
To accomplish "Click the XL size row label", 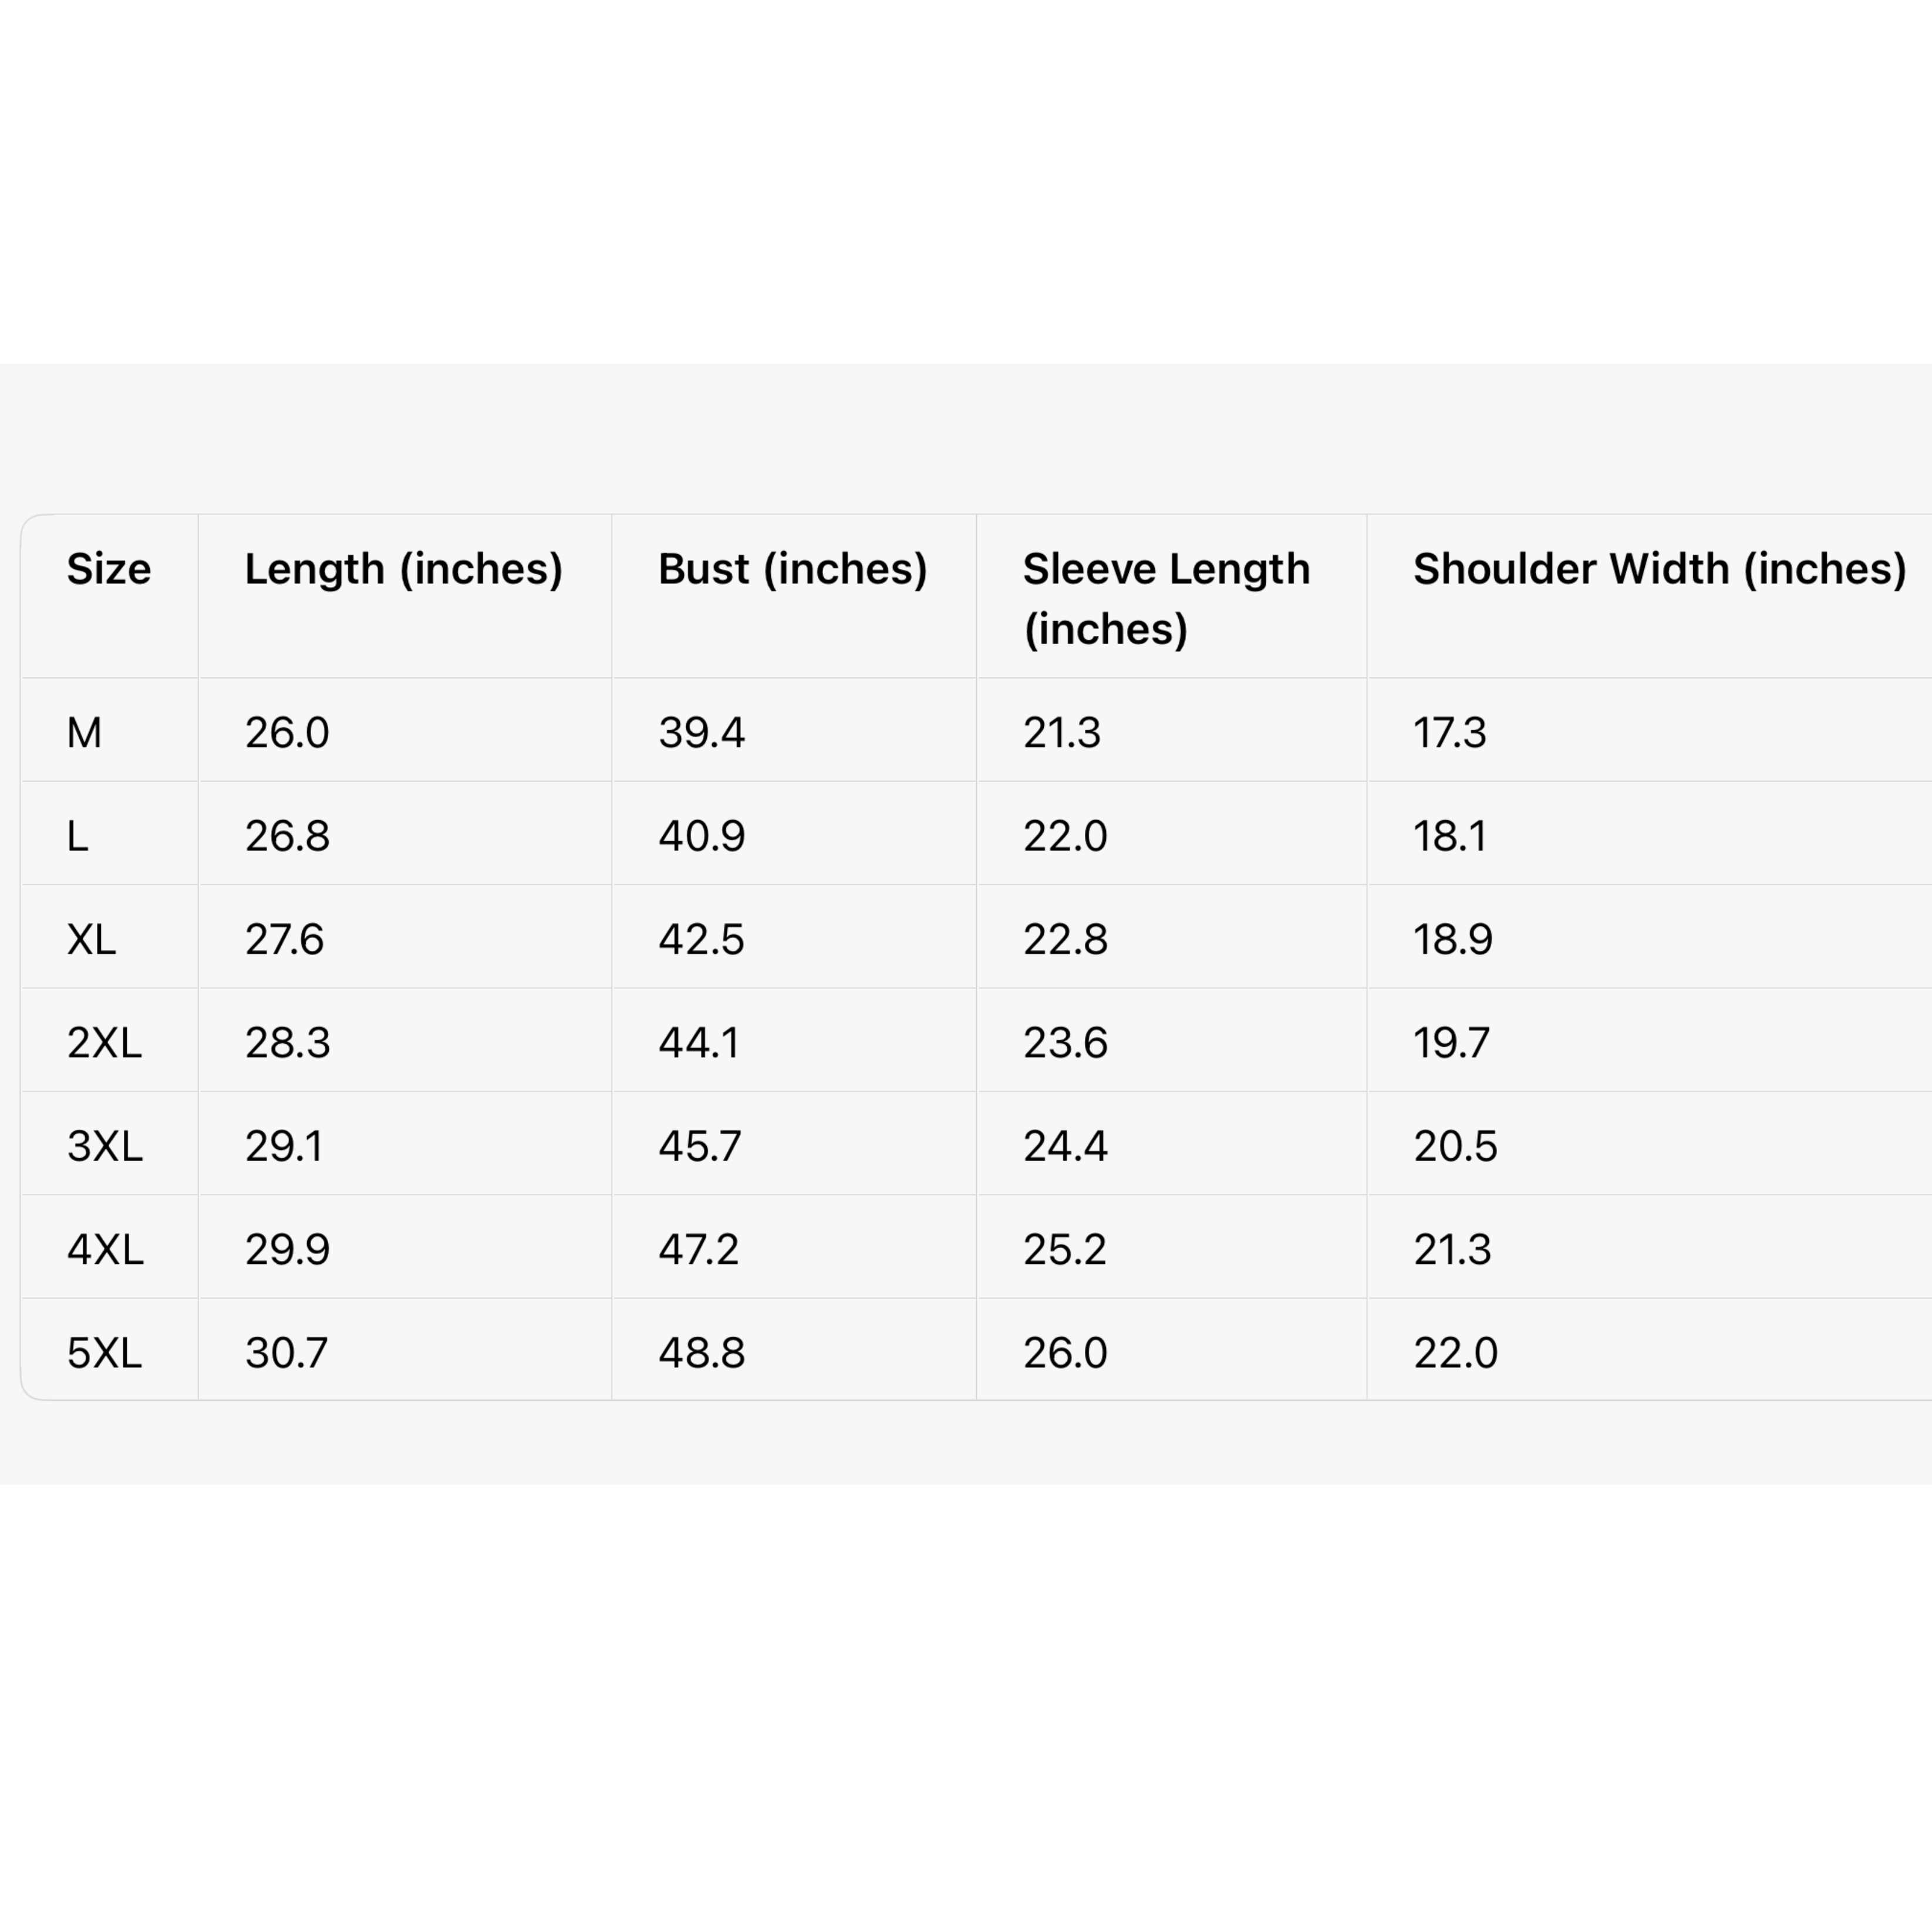I will click(91, 940).
